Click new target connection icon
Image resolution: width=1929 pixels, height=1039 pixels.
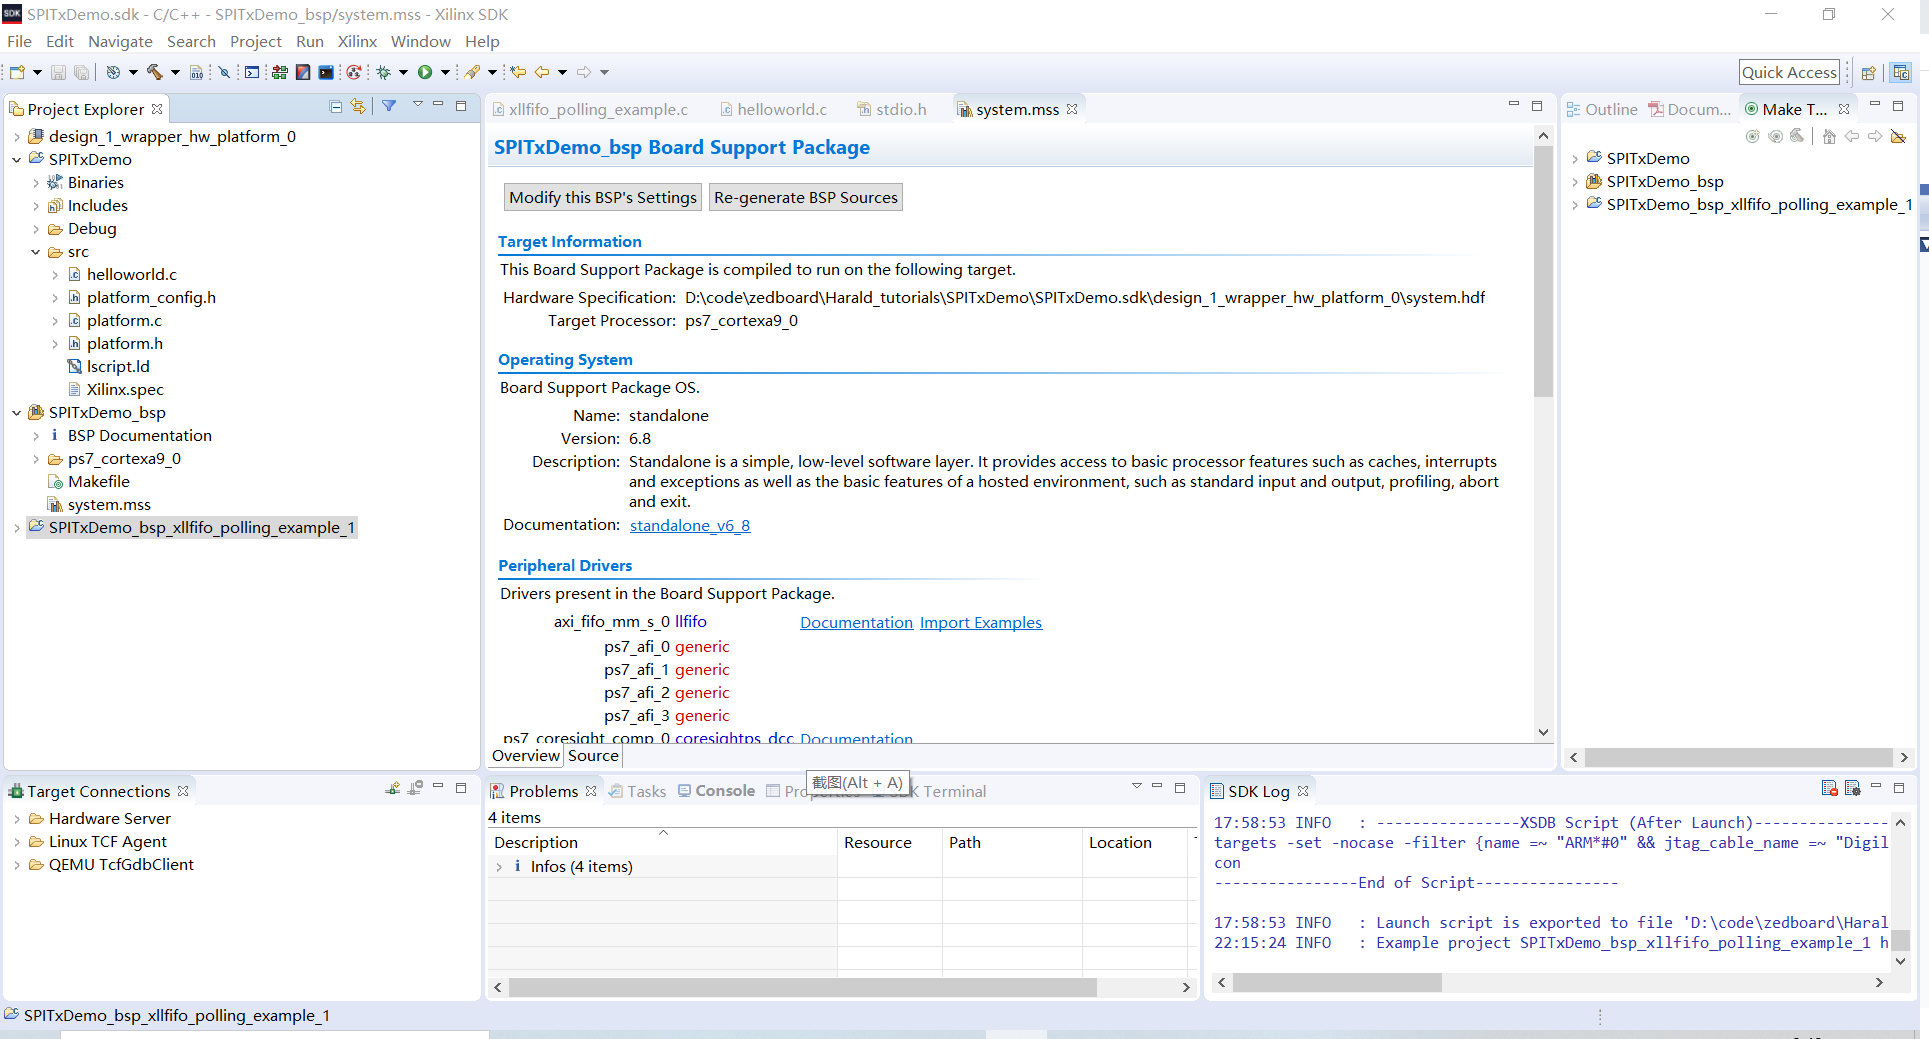393,788
